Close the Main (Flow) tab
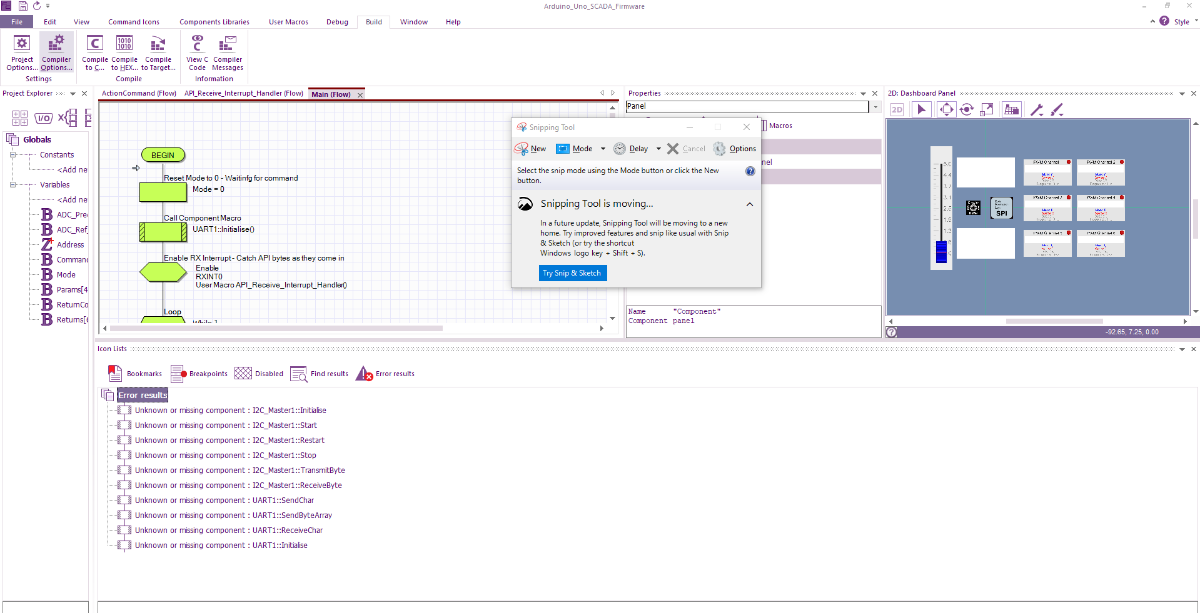Screen dimensions: 1200x613 [360, 94]
